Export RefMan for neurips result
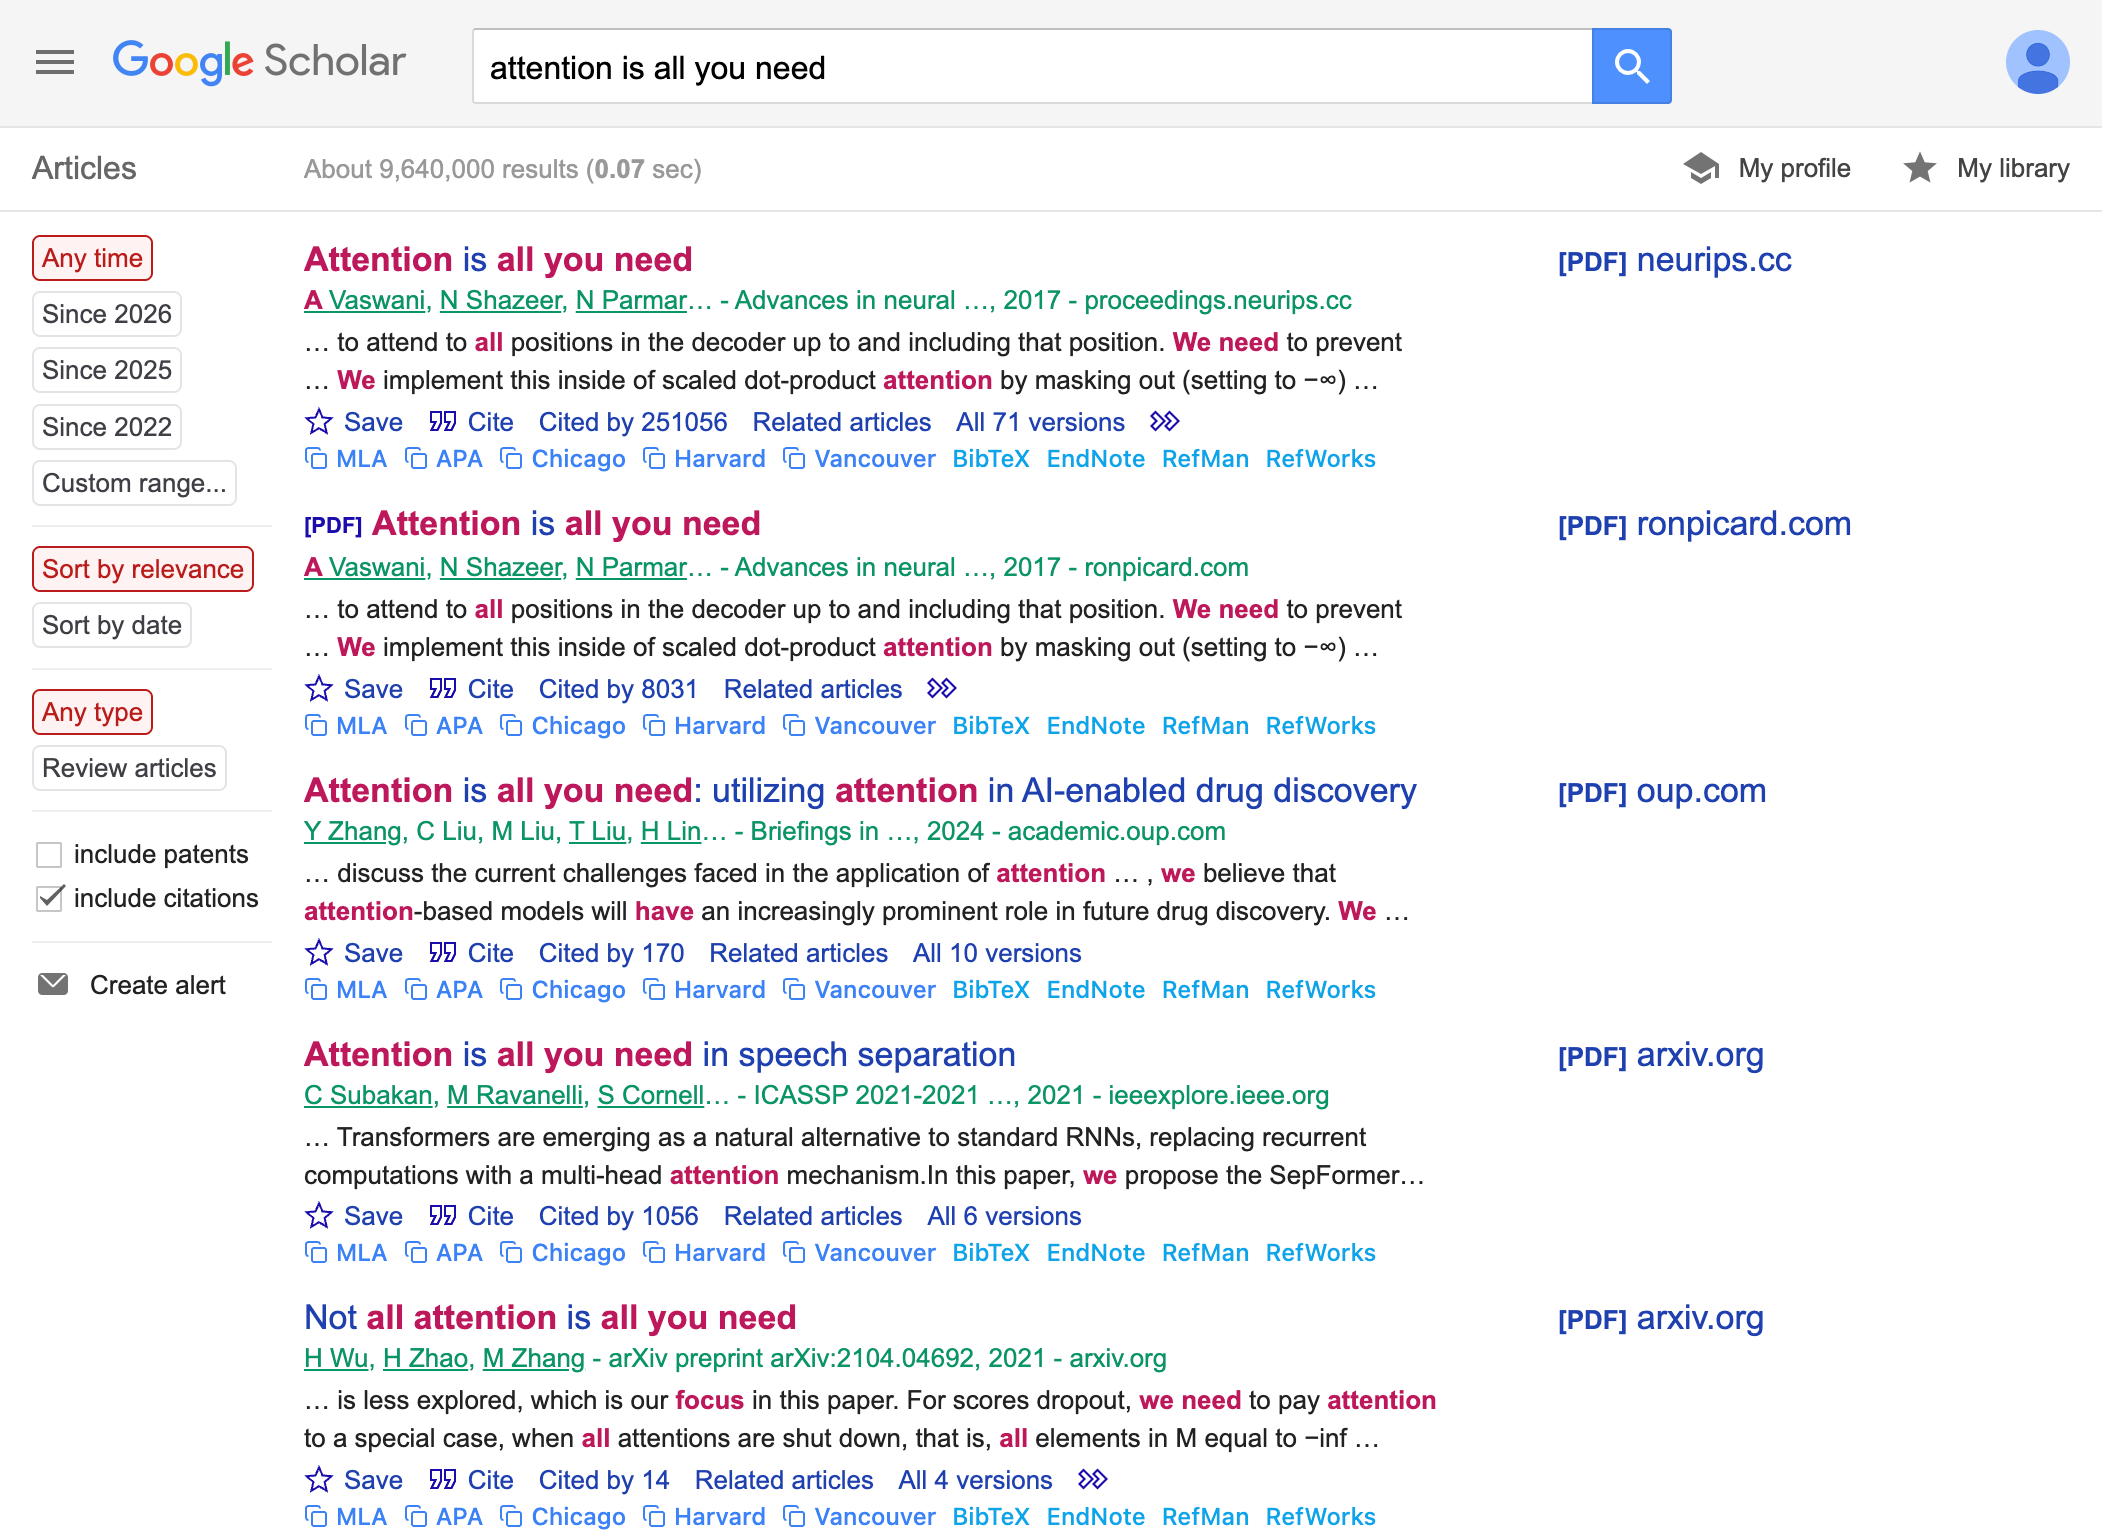 pyautogui.click(x=1205, y=459)
